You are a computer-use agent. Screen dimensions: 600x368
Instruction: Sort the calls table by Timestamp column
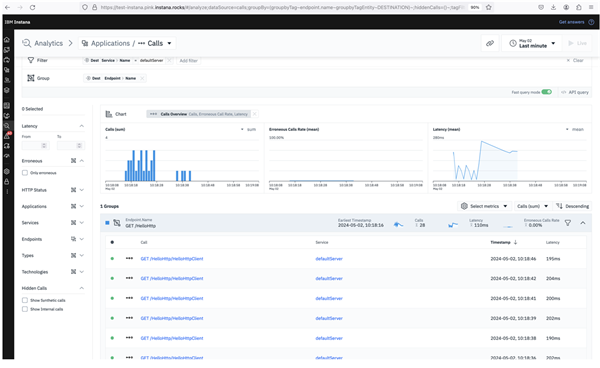(x=504, y=242)
